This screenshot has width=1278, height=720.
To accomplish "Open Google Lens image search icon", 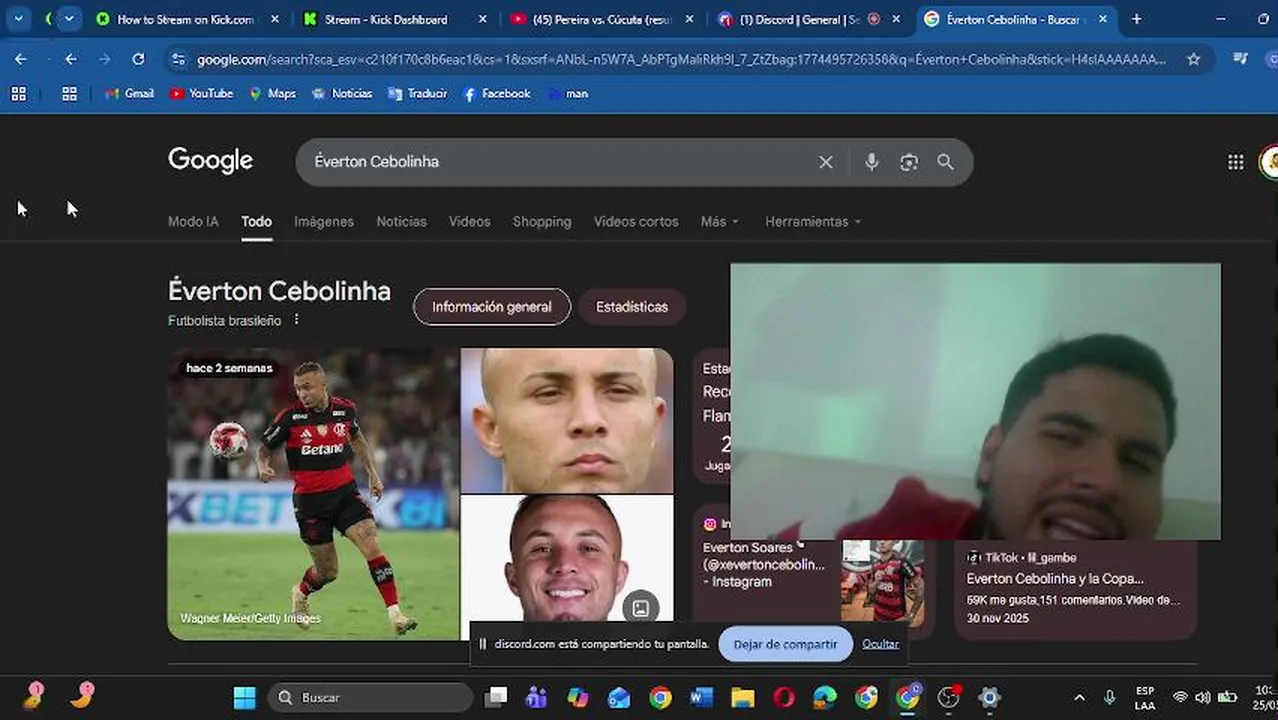I will tap(909, 162).
